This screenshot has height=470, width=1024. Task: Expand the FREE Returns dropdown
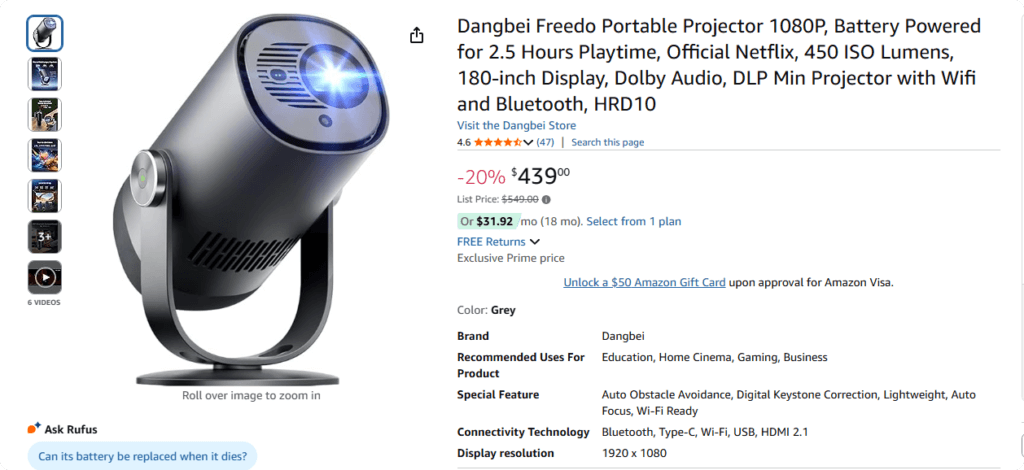click(x=535, y=241)
